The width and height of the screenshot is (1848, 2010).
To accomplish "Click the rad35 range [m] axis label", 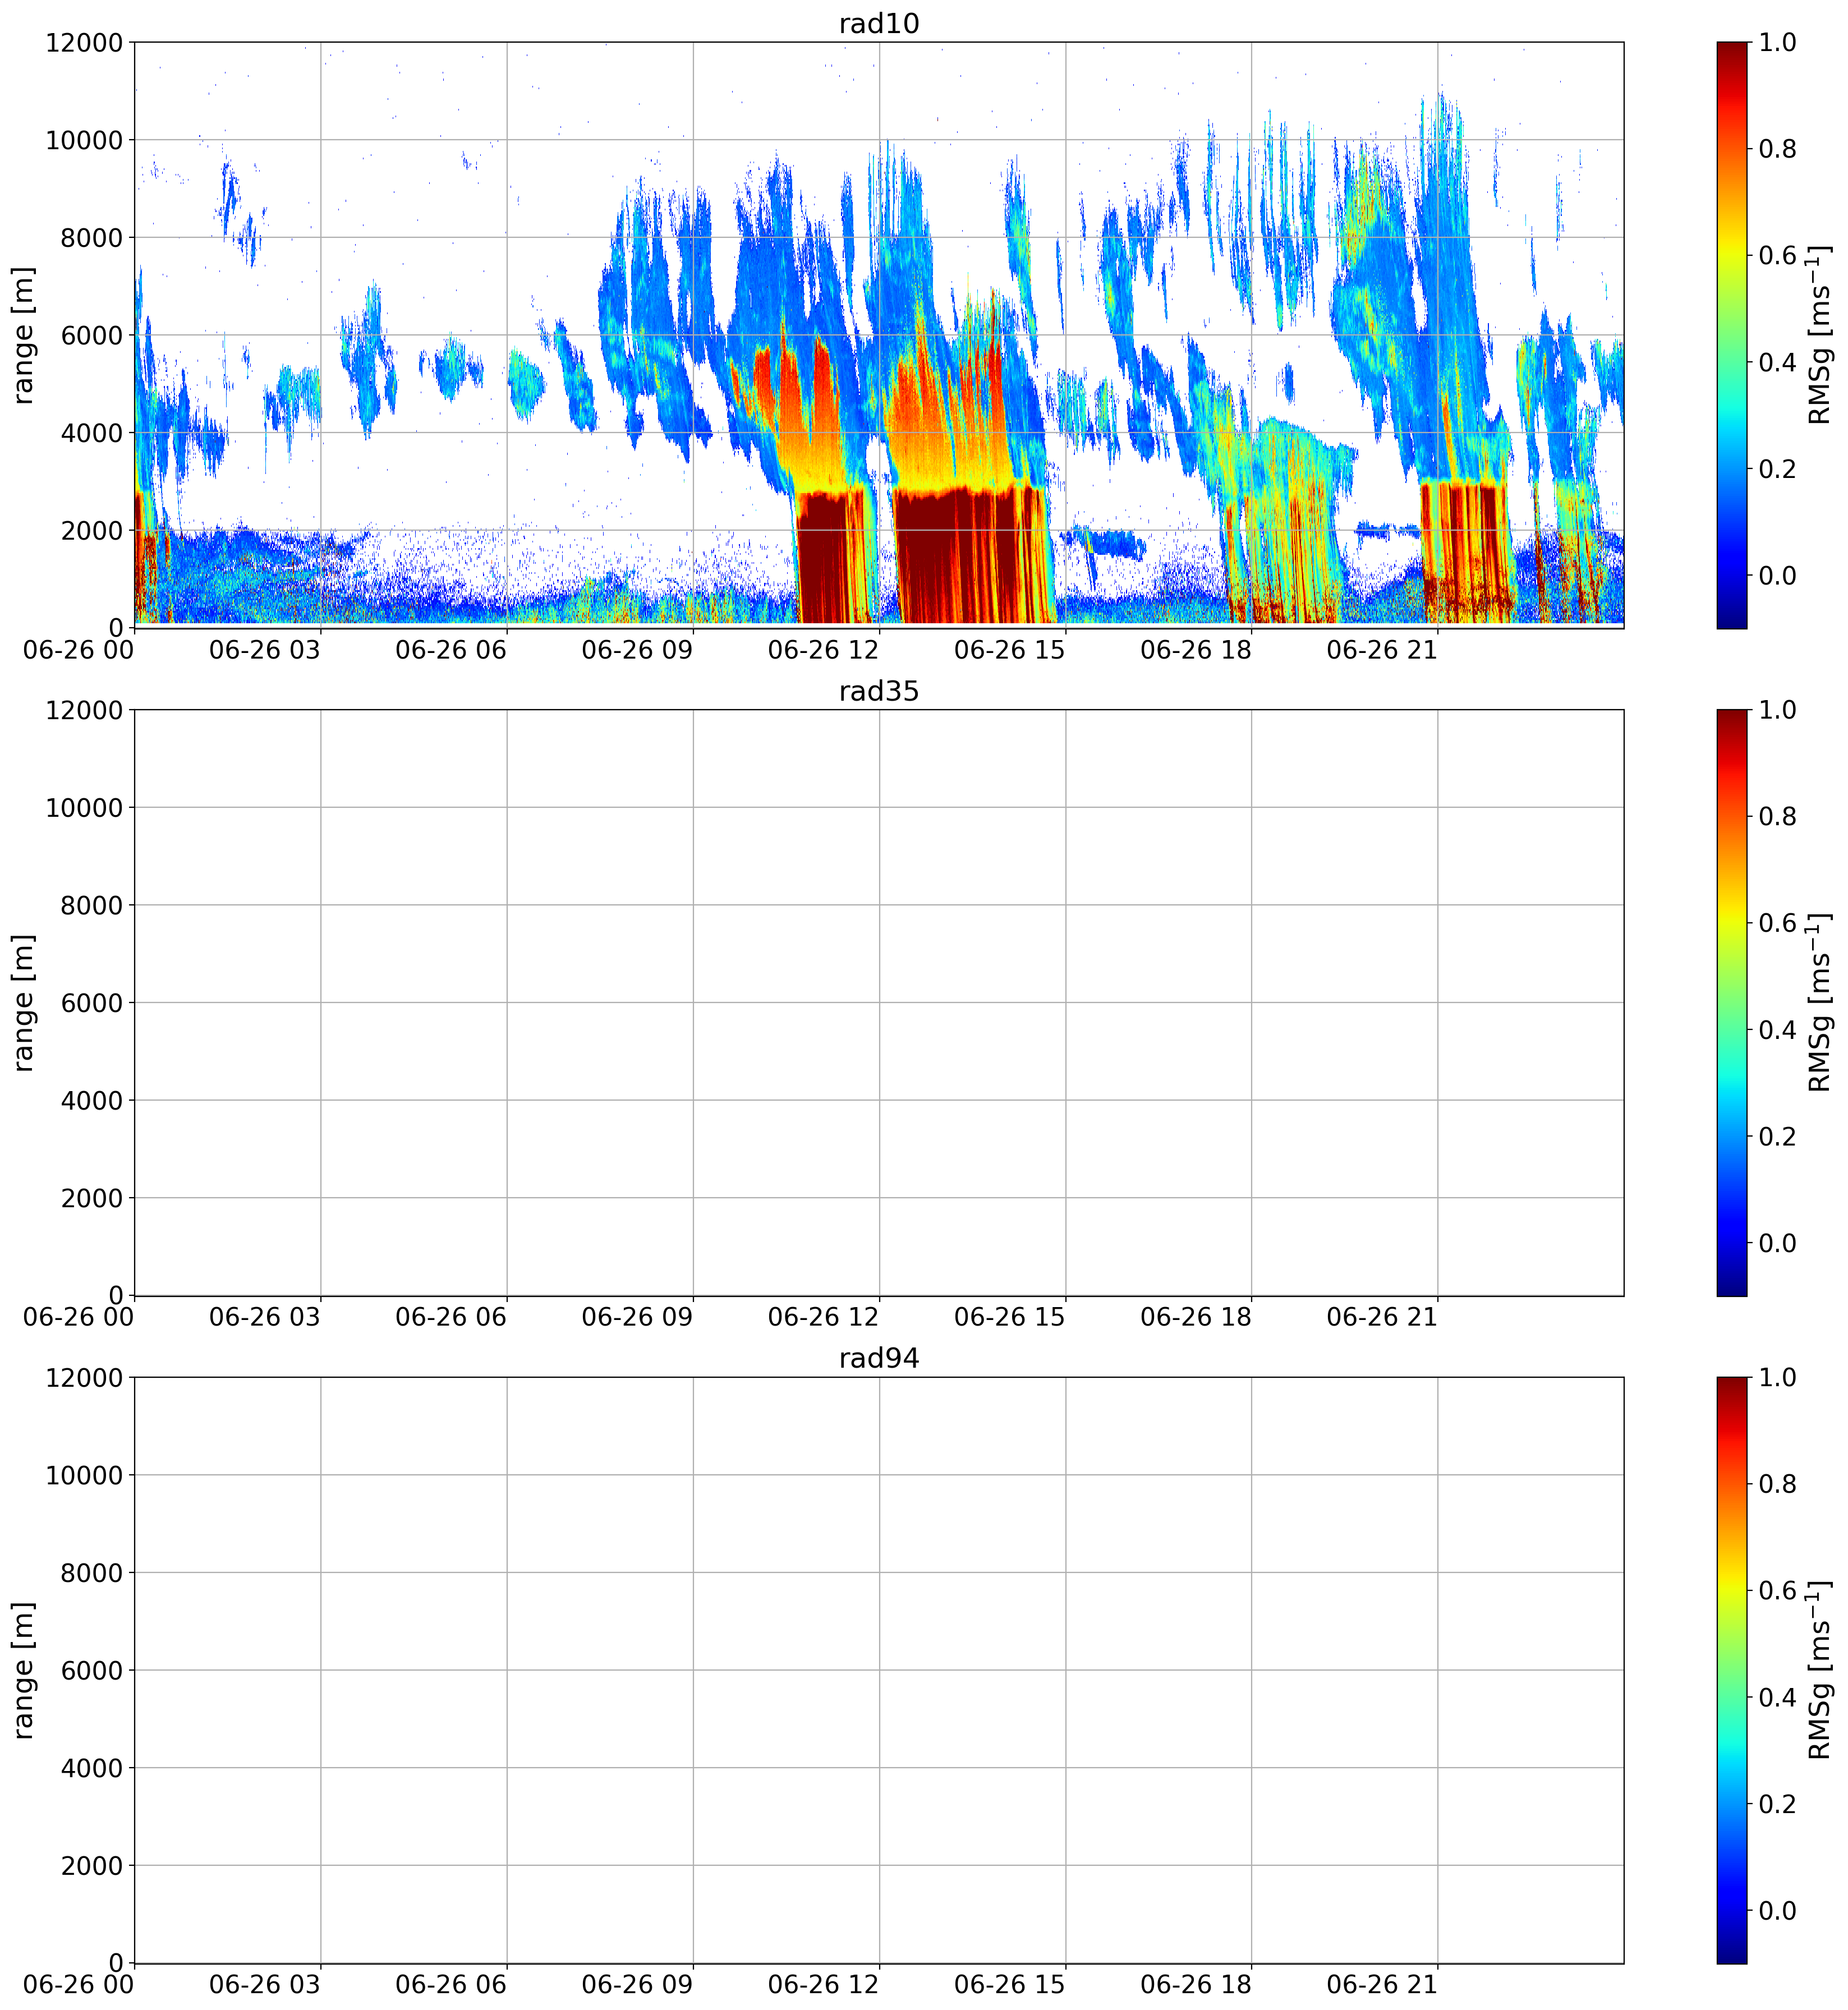I will click(23, 1003).
